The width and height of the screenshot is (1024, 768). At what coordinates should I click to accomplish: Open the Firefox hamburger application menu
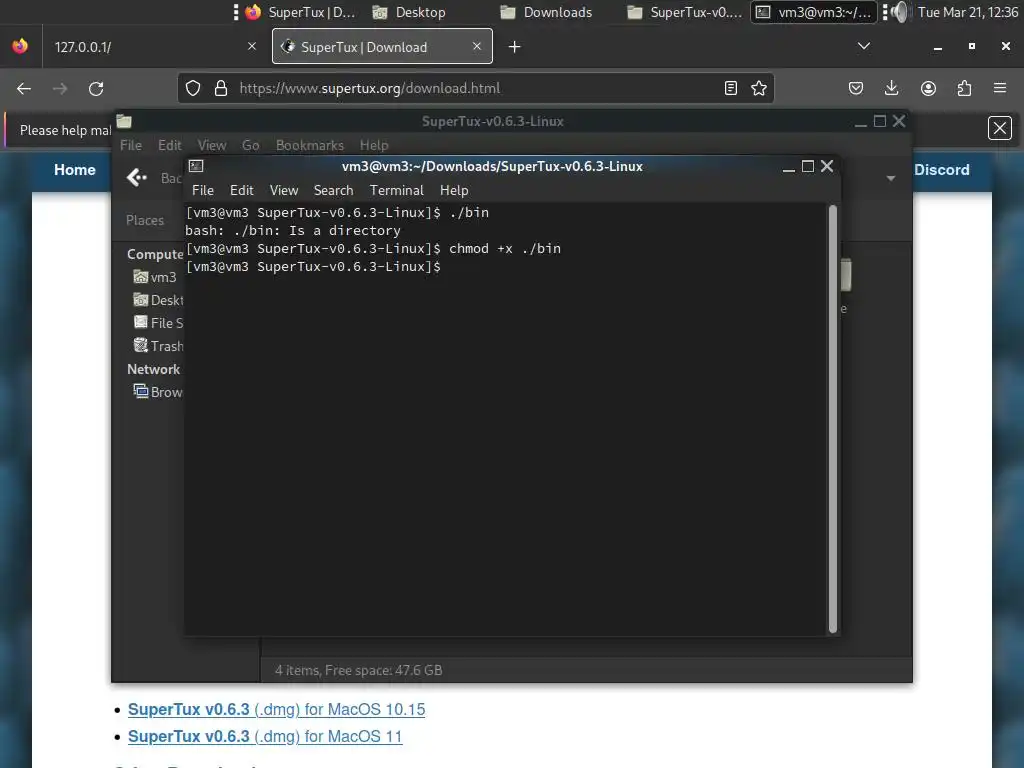pos(1000,88)
